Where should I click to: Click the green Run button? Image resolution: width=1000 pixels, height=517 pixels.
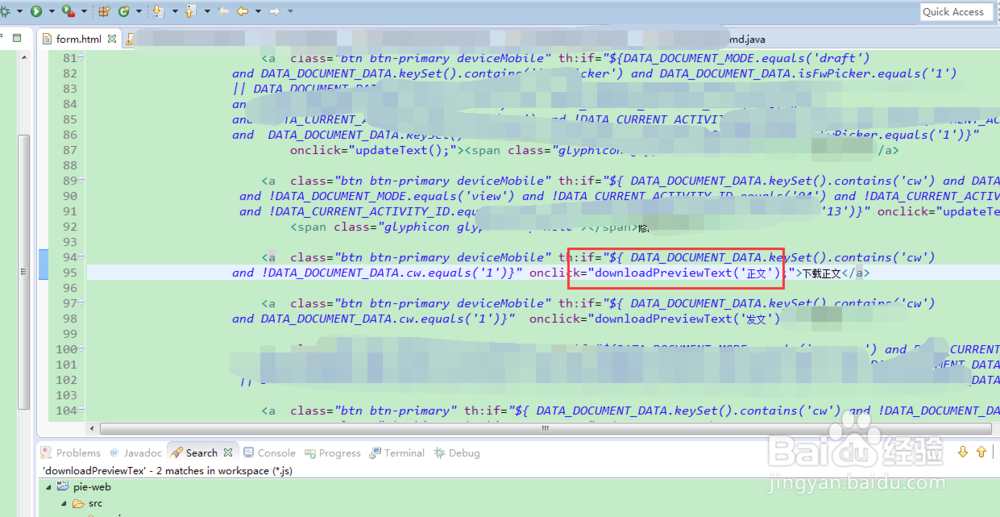[36, 11]
